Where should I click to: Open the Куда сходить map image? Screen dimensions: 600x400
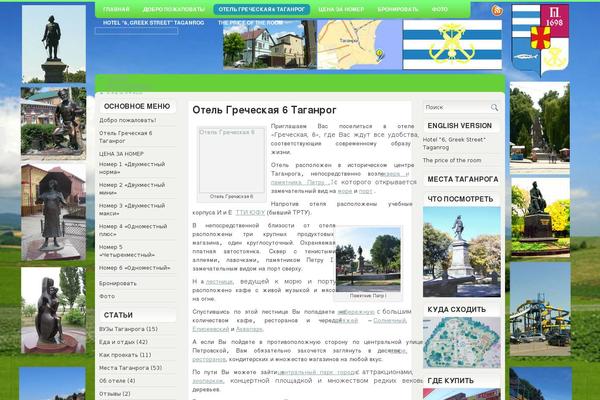(x=461, y=343)
